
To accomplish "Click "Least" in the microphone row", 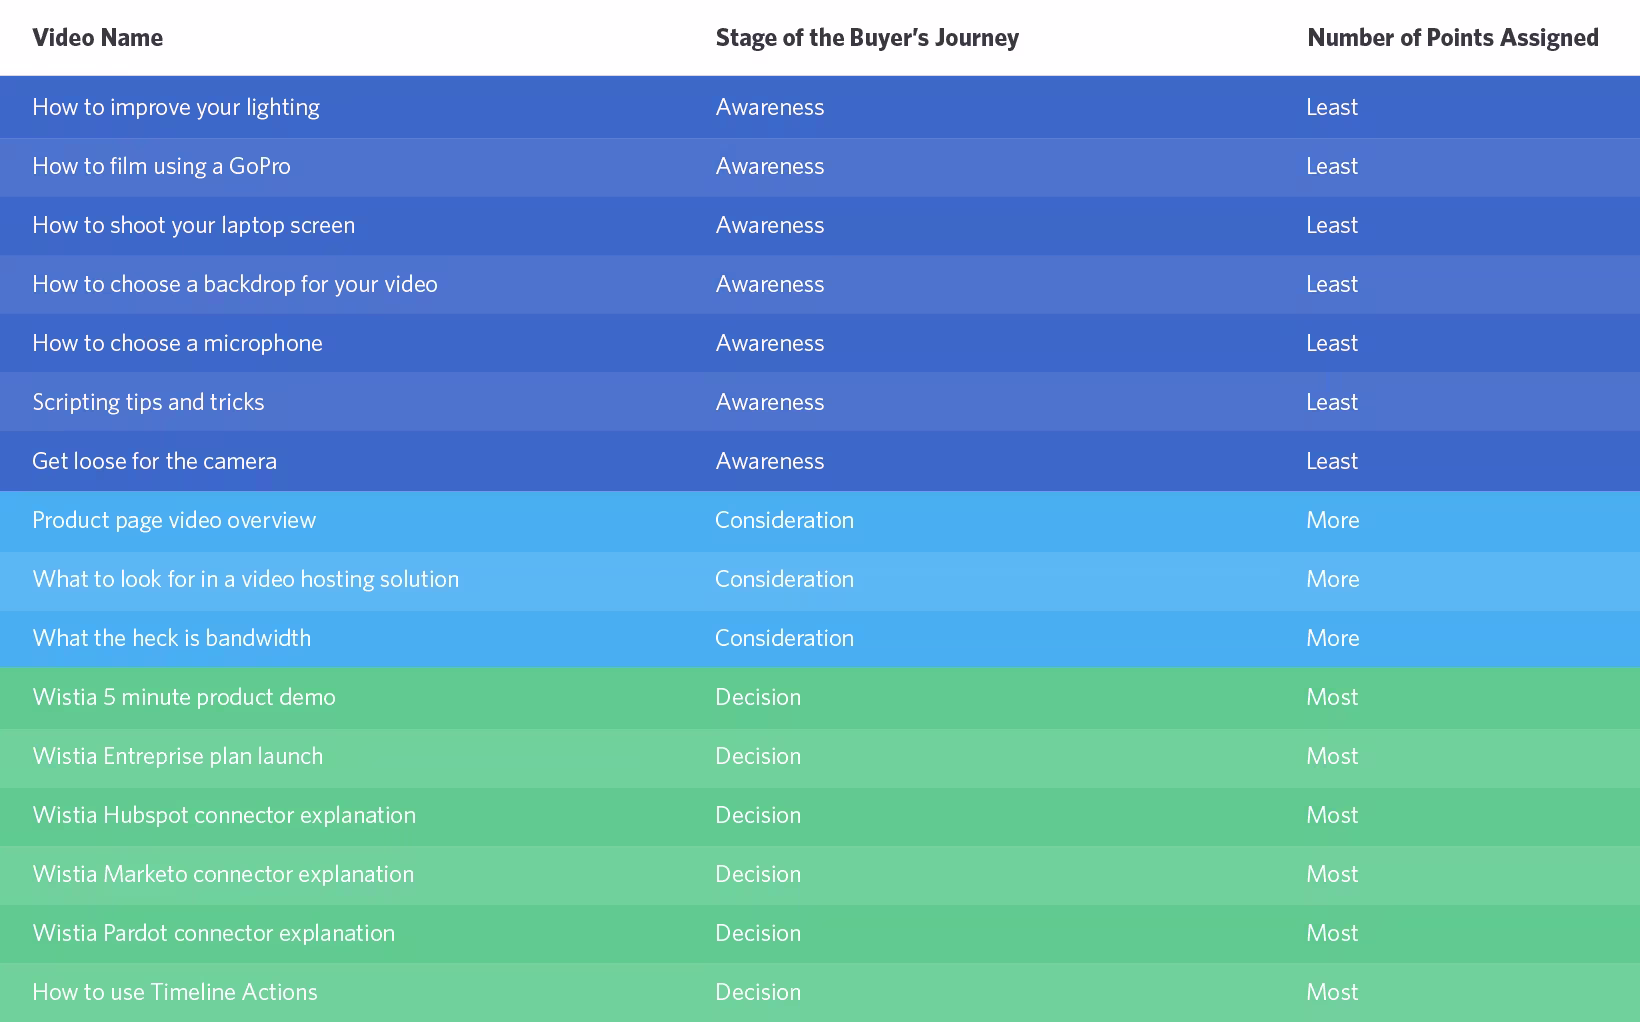I will (x=1332, y=343).
